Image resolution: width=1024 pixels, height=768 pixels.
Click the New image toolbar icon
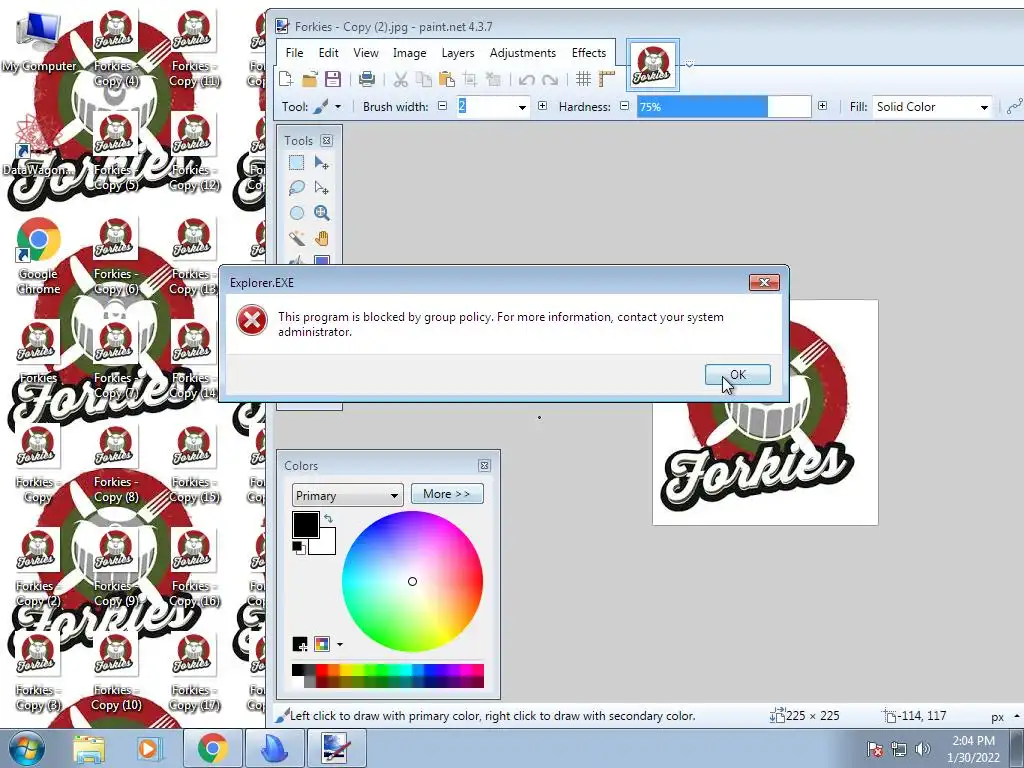pyautogui.click(x=285, y=79)
